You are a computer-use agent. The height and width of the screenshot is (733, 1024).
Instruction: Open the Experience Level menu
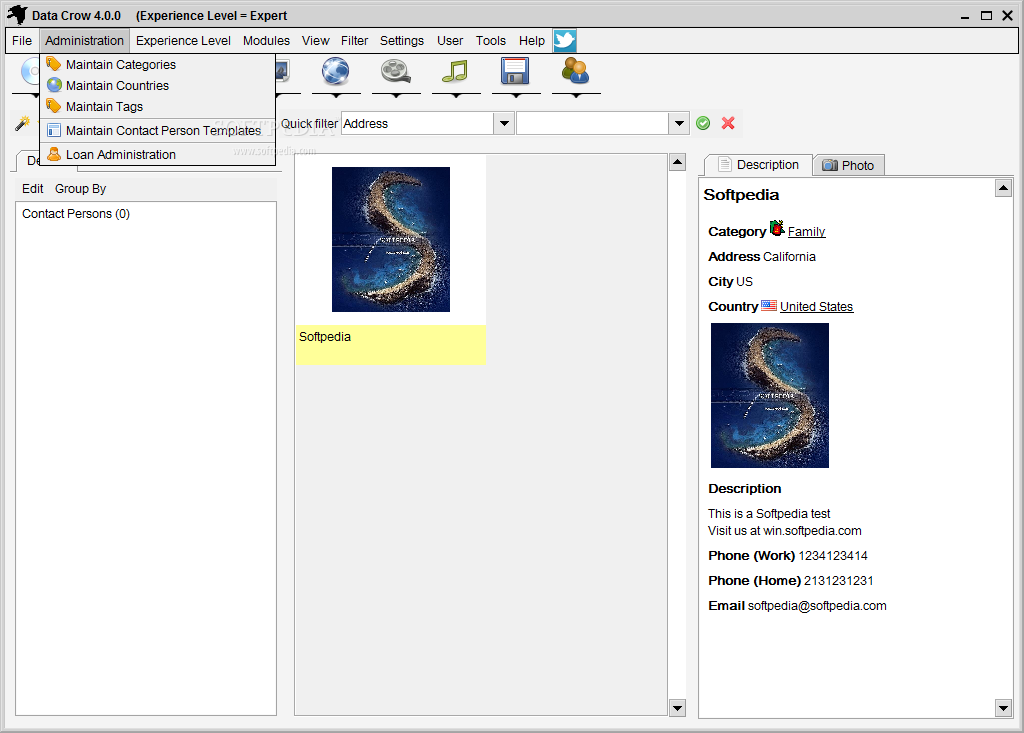(x=183, y=41)
